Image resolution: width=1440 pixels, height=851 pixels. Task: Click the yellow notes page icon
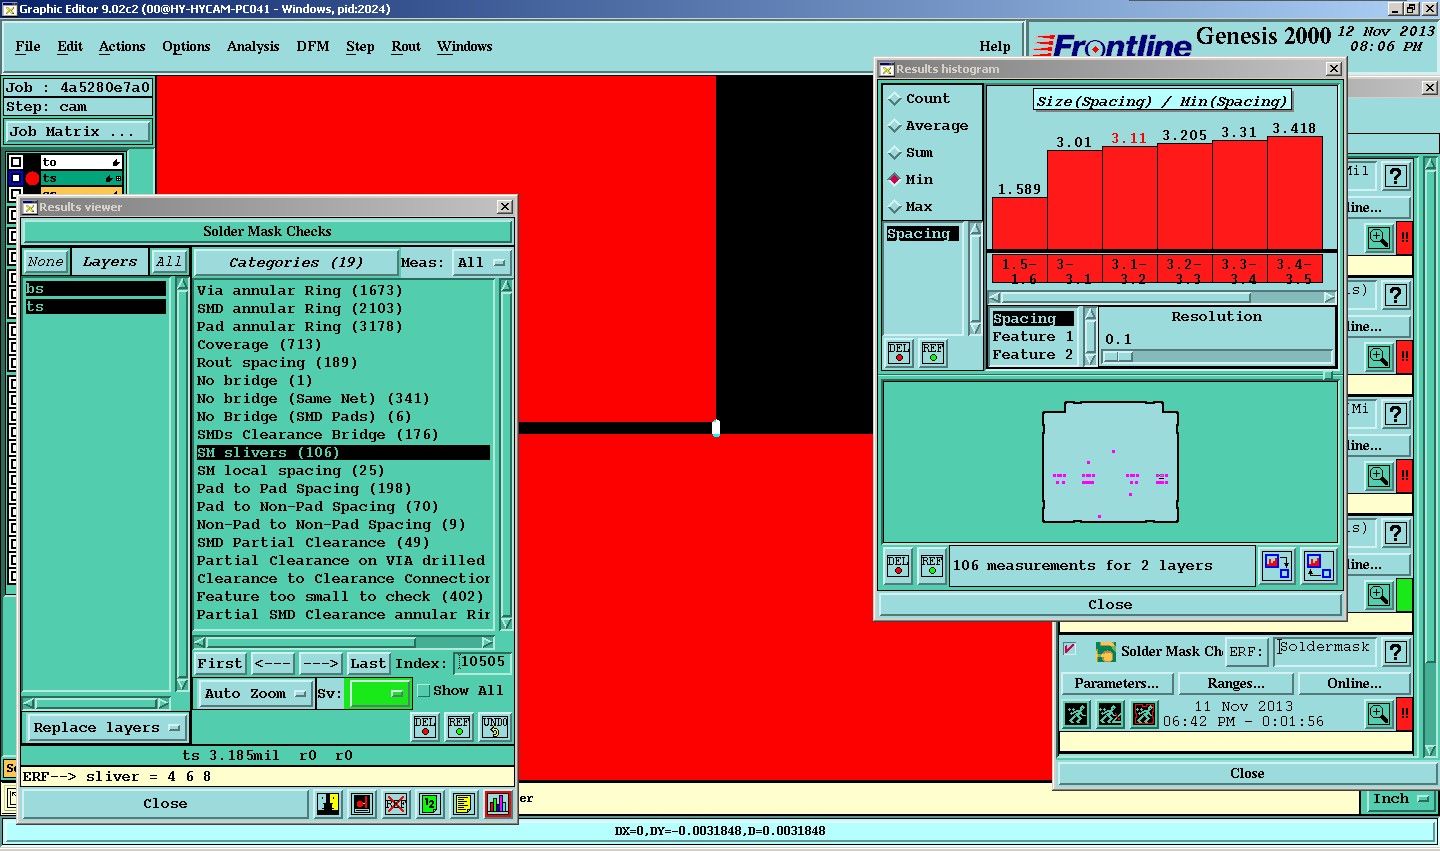tap(464, 804)
